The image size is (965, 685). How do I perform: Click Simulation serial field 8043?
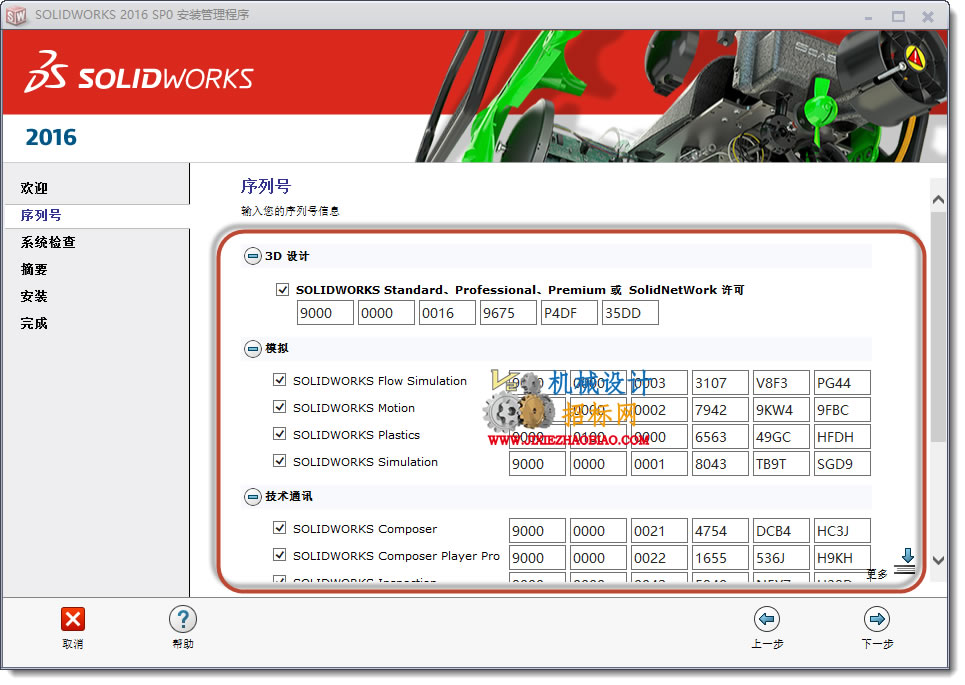720,464
